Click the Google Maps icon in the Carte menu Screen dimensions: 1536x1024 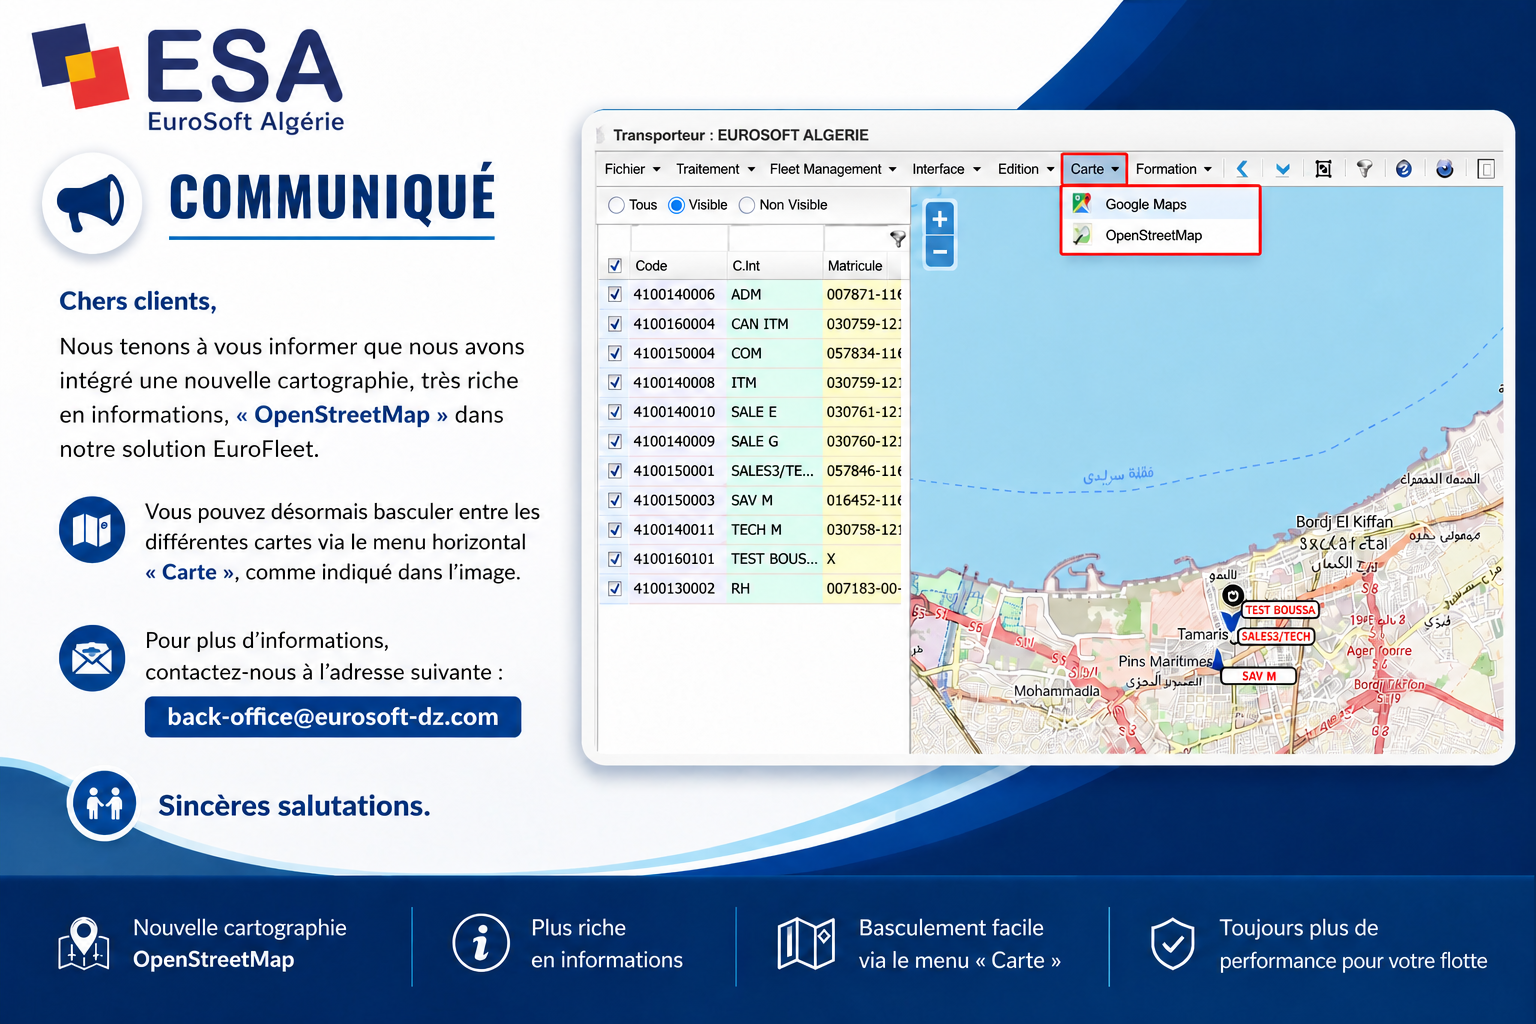1082,204
